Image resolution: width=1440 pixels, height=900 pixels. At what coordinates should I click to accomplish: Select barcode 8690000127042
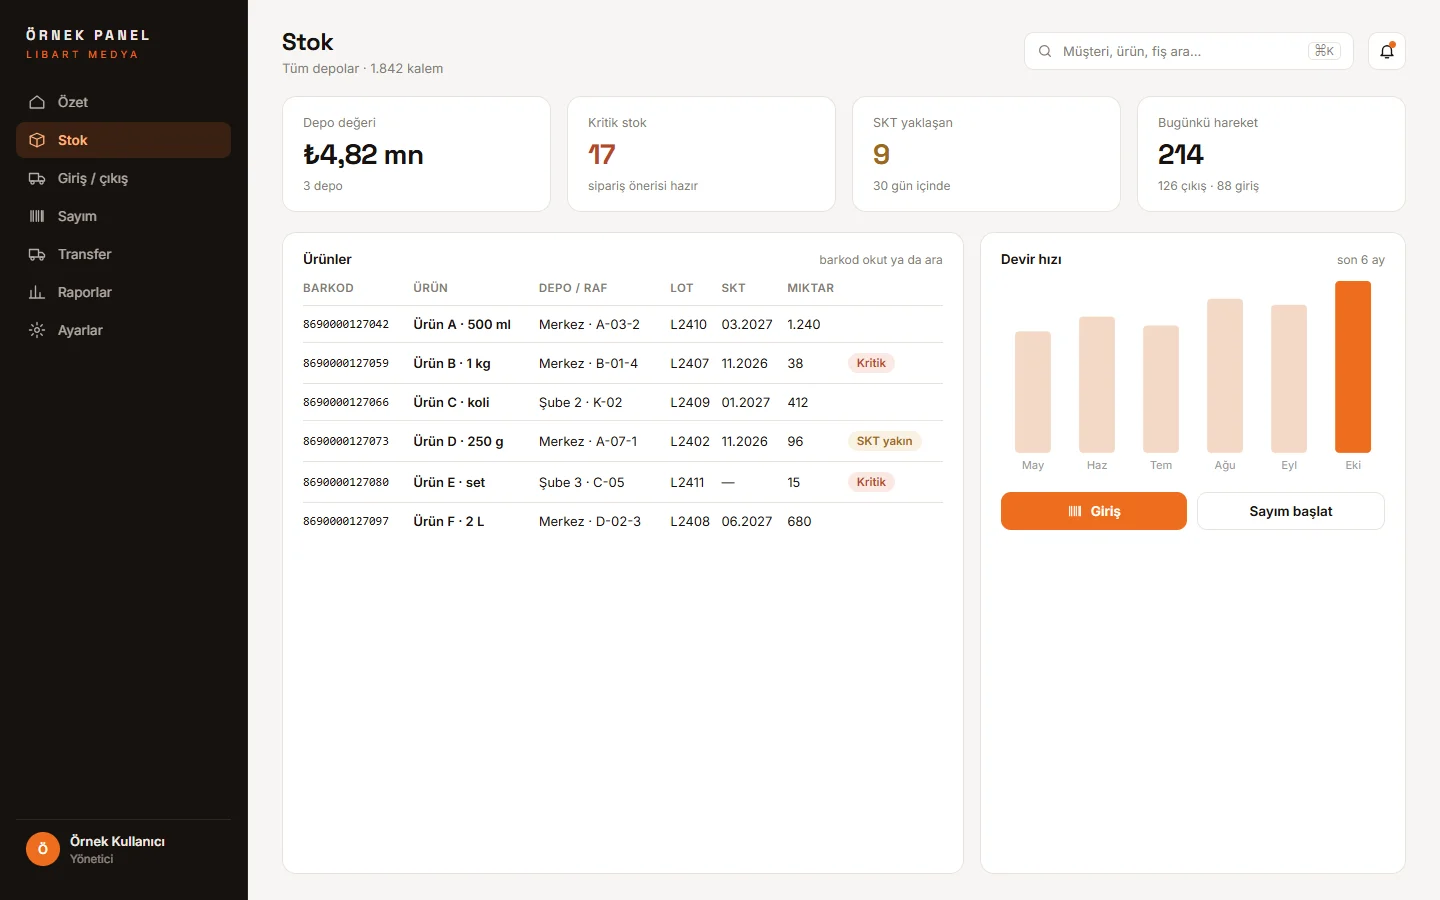click(346, 324)
